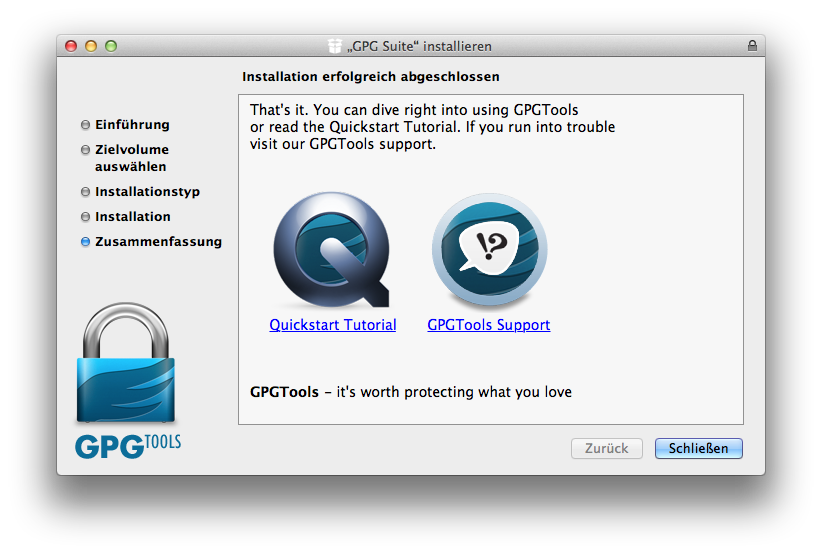
Task: Click the padlock icon in the title bar
Action: click(x=752, y=46)
